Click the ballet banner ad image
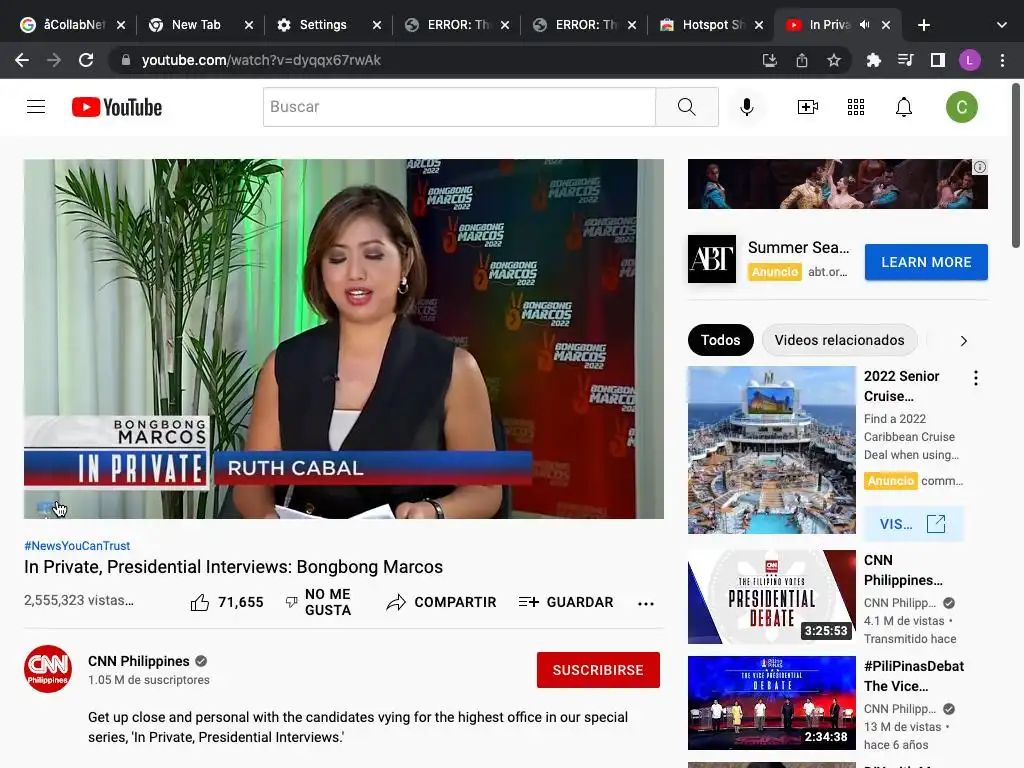The image size is (1024, 768). pos(837,184)
